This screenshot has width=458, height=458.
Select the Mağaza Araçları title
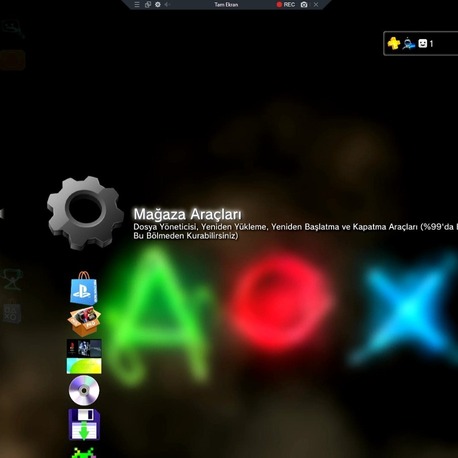pyautogui.click(x=187, y=214)
